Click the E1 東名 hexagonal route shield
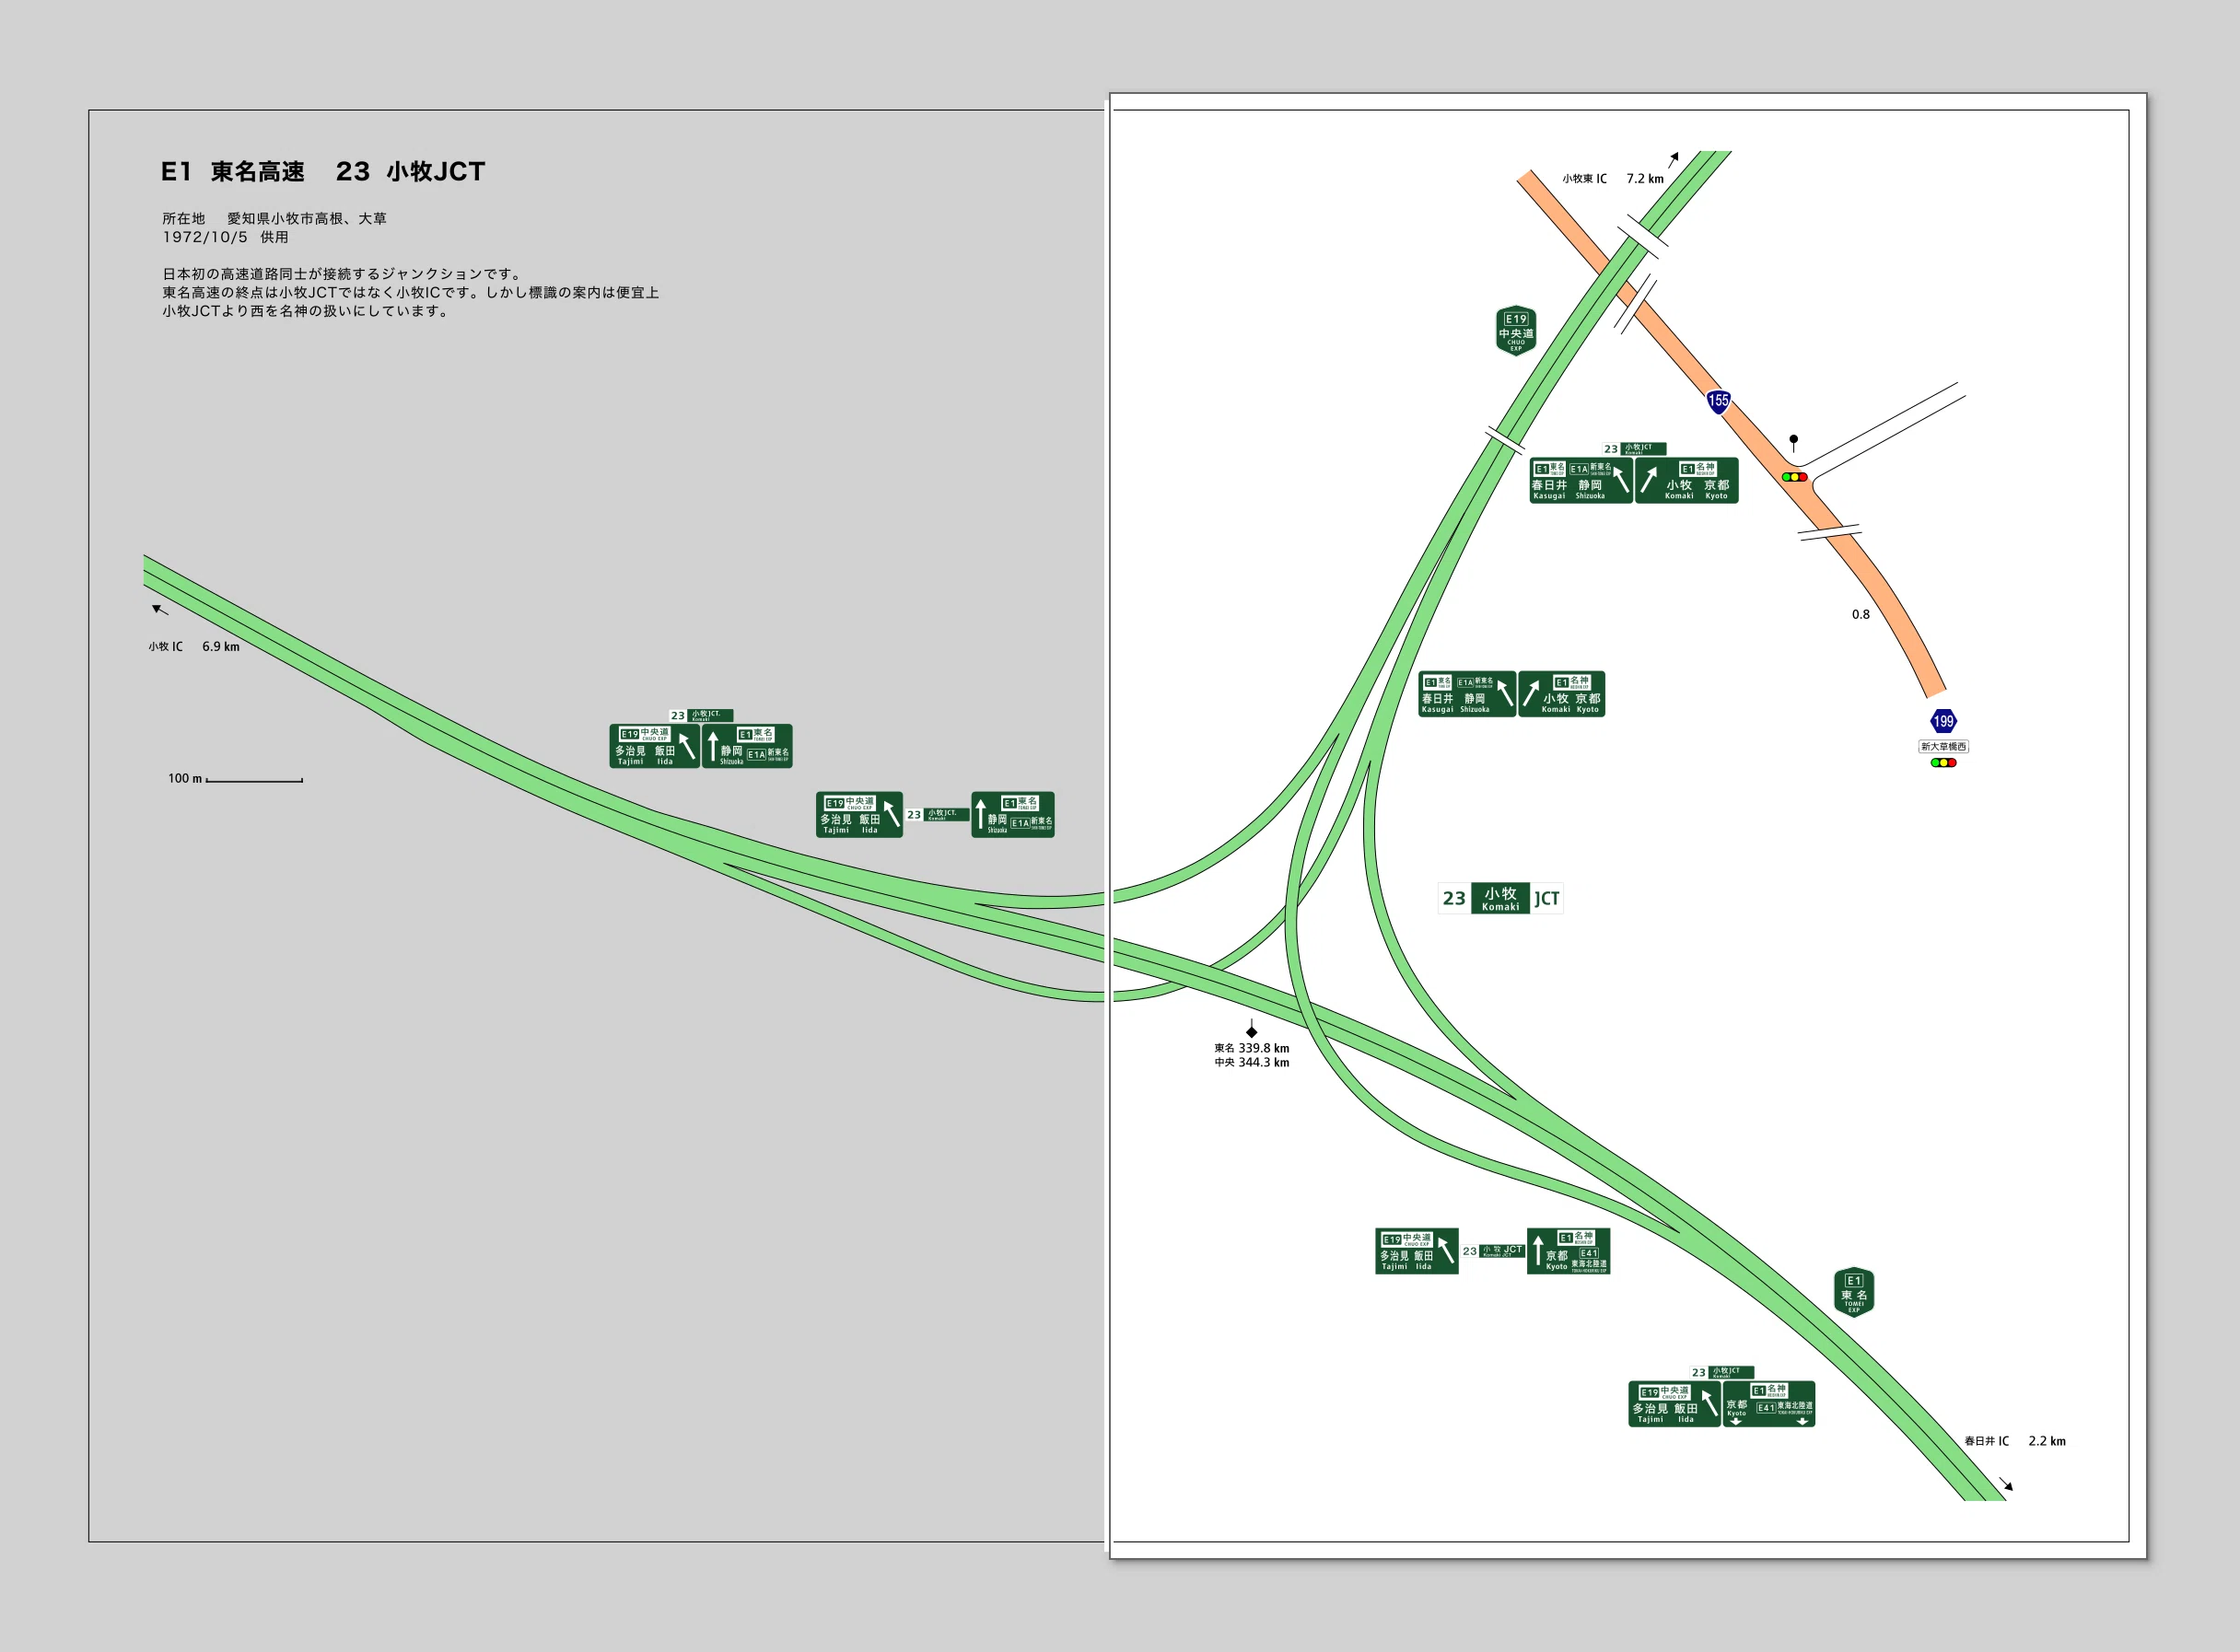The width and height of the screenshot is (2240, 1652). point(1854,1292)
